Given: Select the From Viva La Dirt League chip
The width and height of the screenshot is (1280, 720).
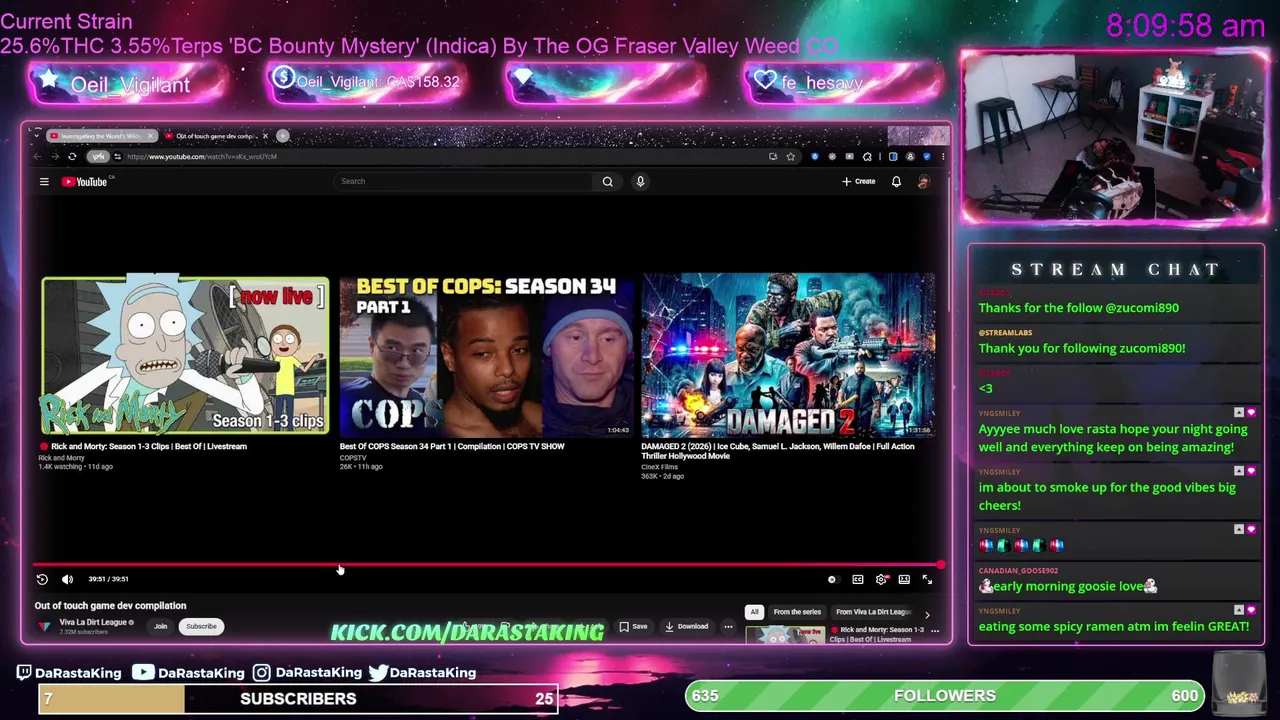Looking at the screenshot, I should coord(873,612).
